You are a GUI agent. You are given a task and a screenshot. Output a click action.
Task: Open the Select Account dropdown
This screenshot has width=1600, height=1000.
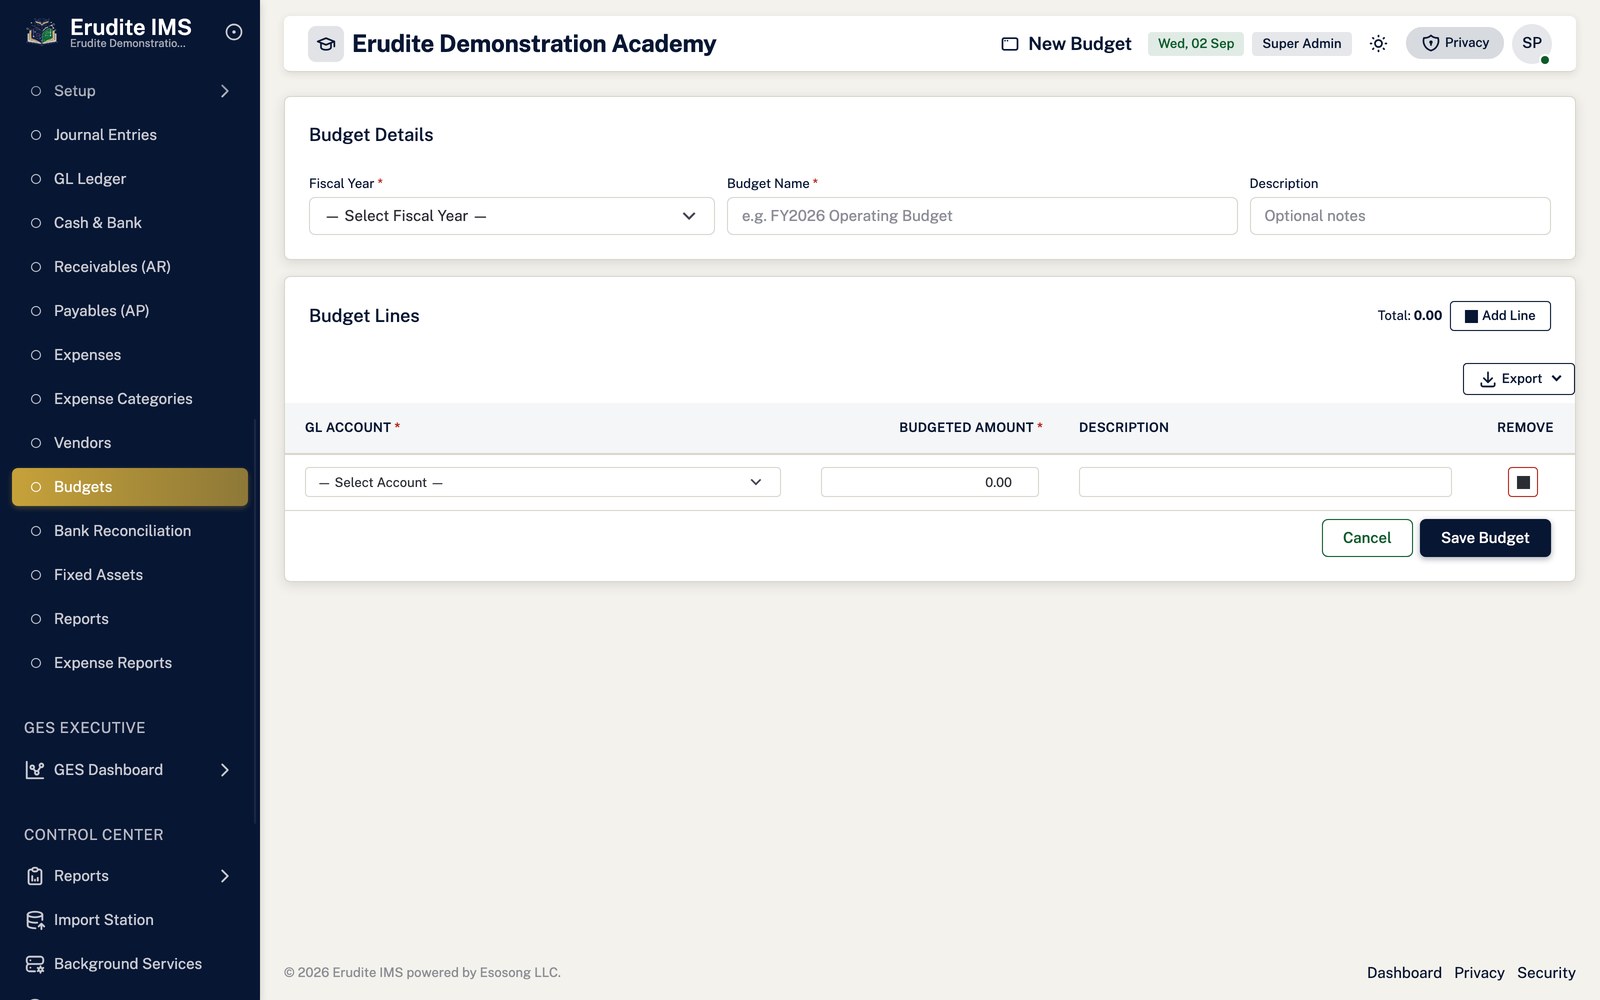click(542, 482)
